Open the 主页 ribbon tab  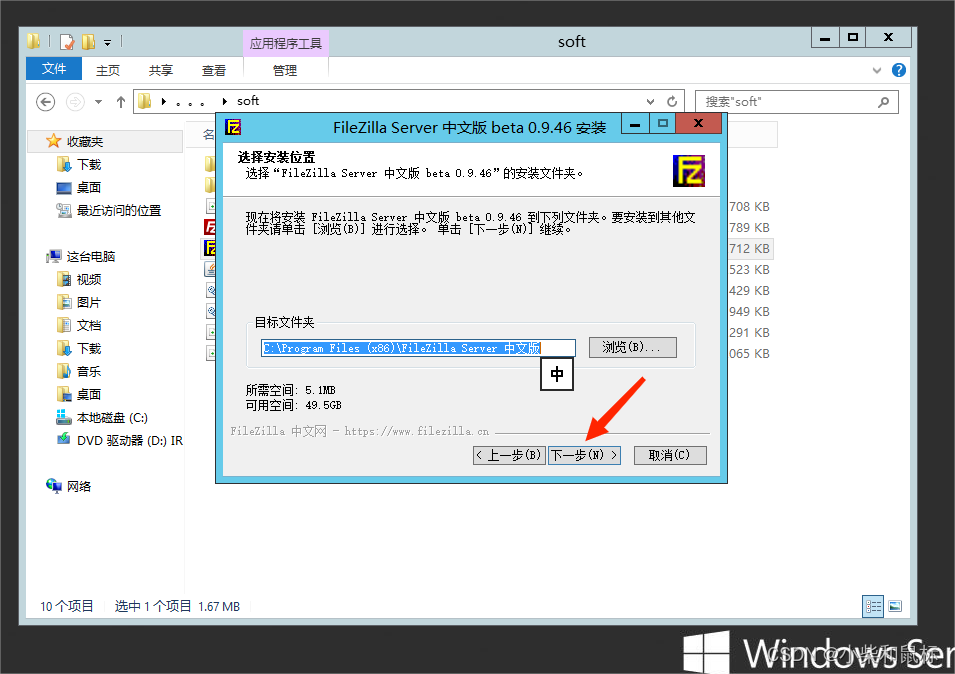coord(108,71)
